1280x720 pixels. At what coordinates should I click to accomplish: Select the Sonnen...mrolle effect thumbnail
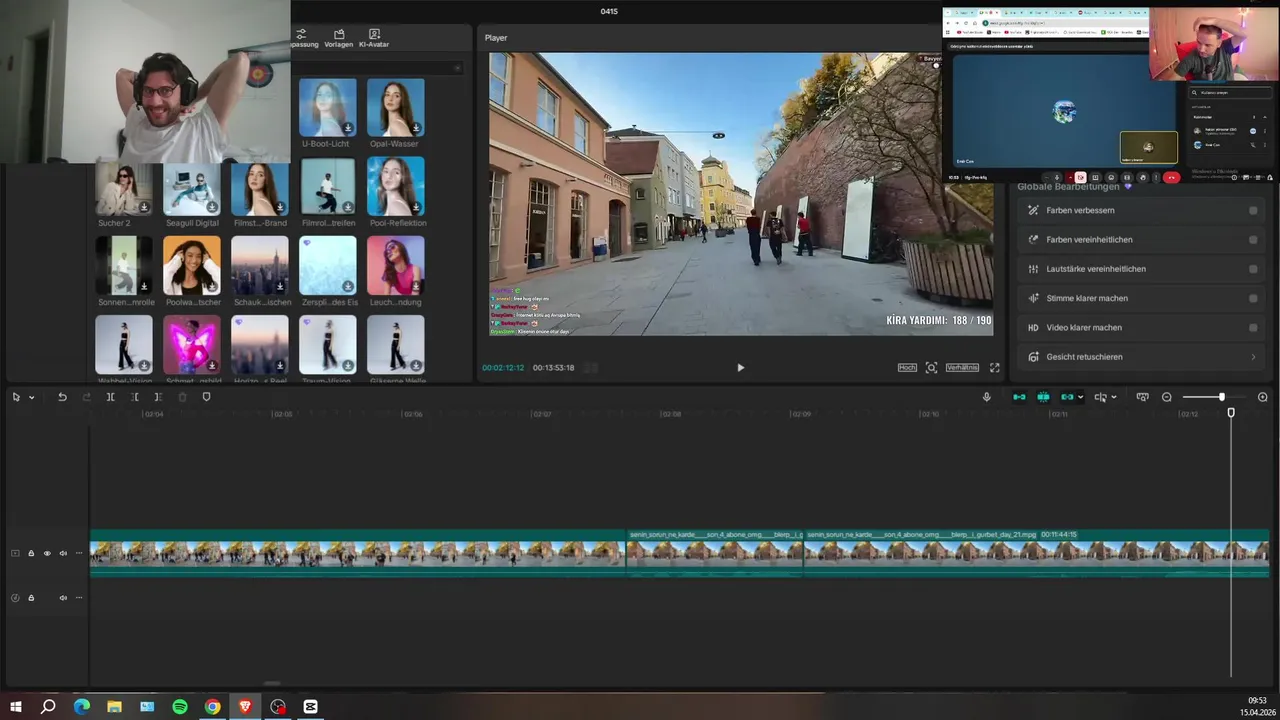pos(124,265)
